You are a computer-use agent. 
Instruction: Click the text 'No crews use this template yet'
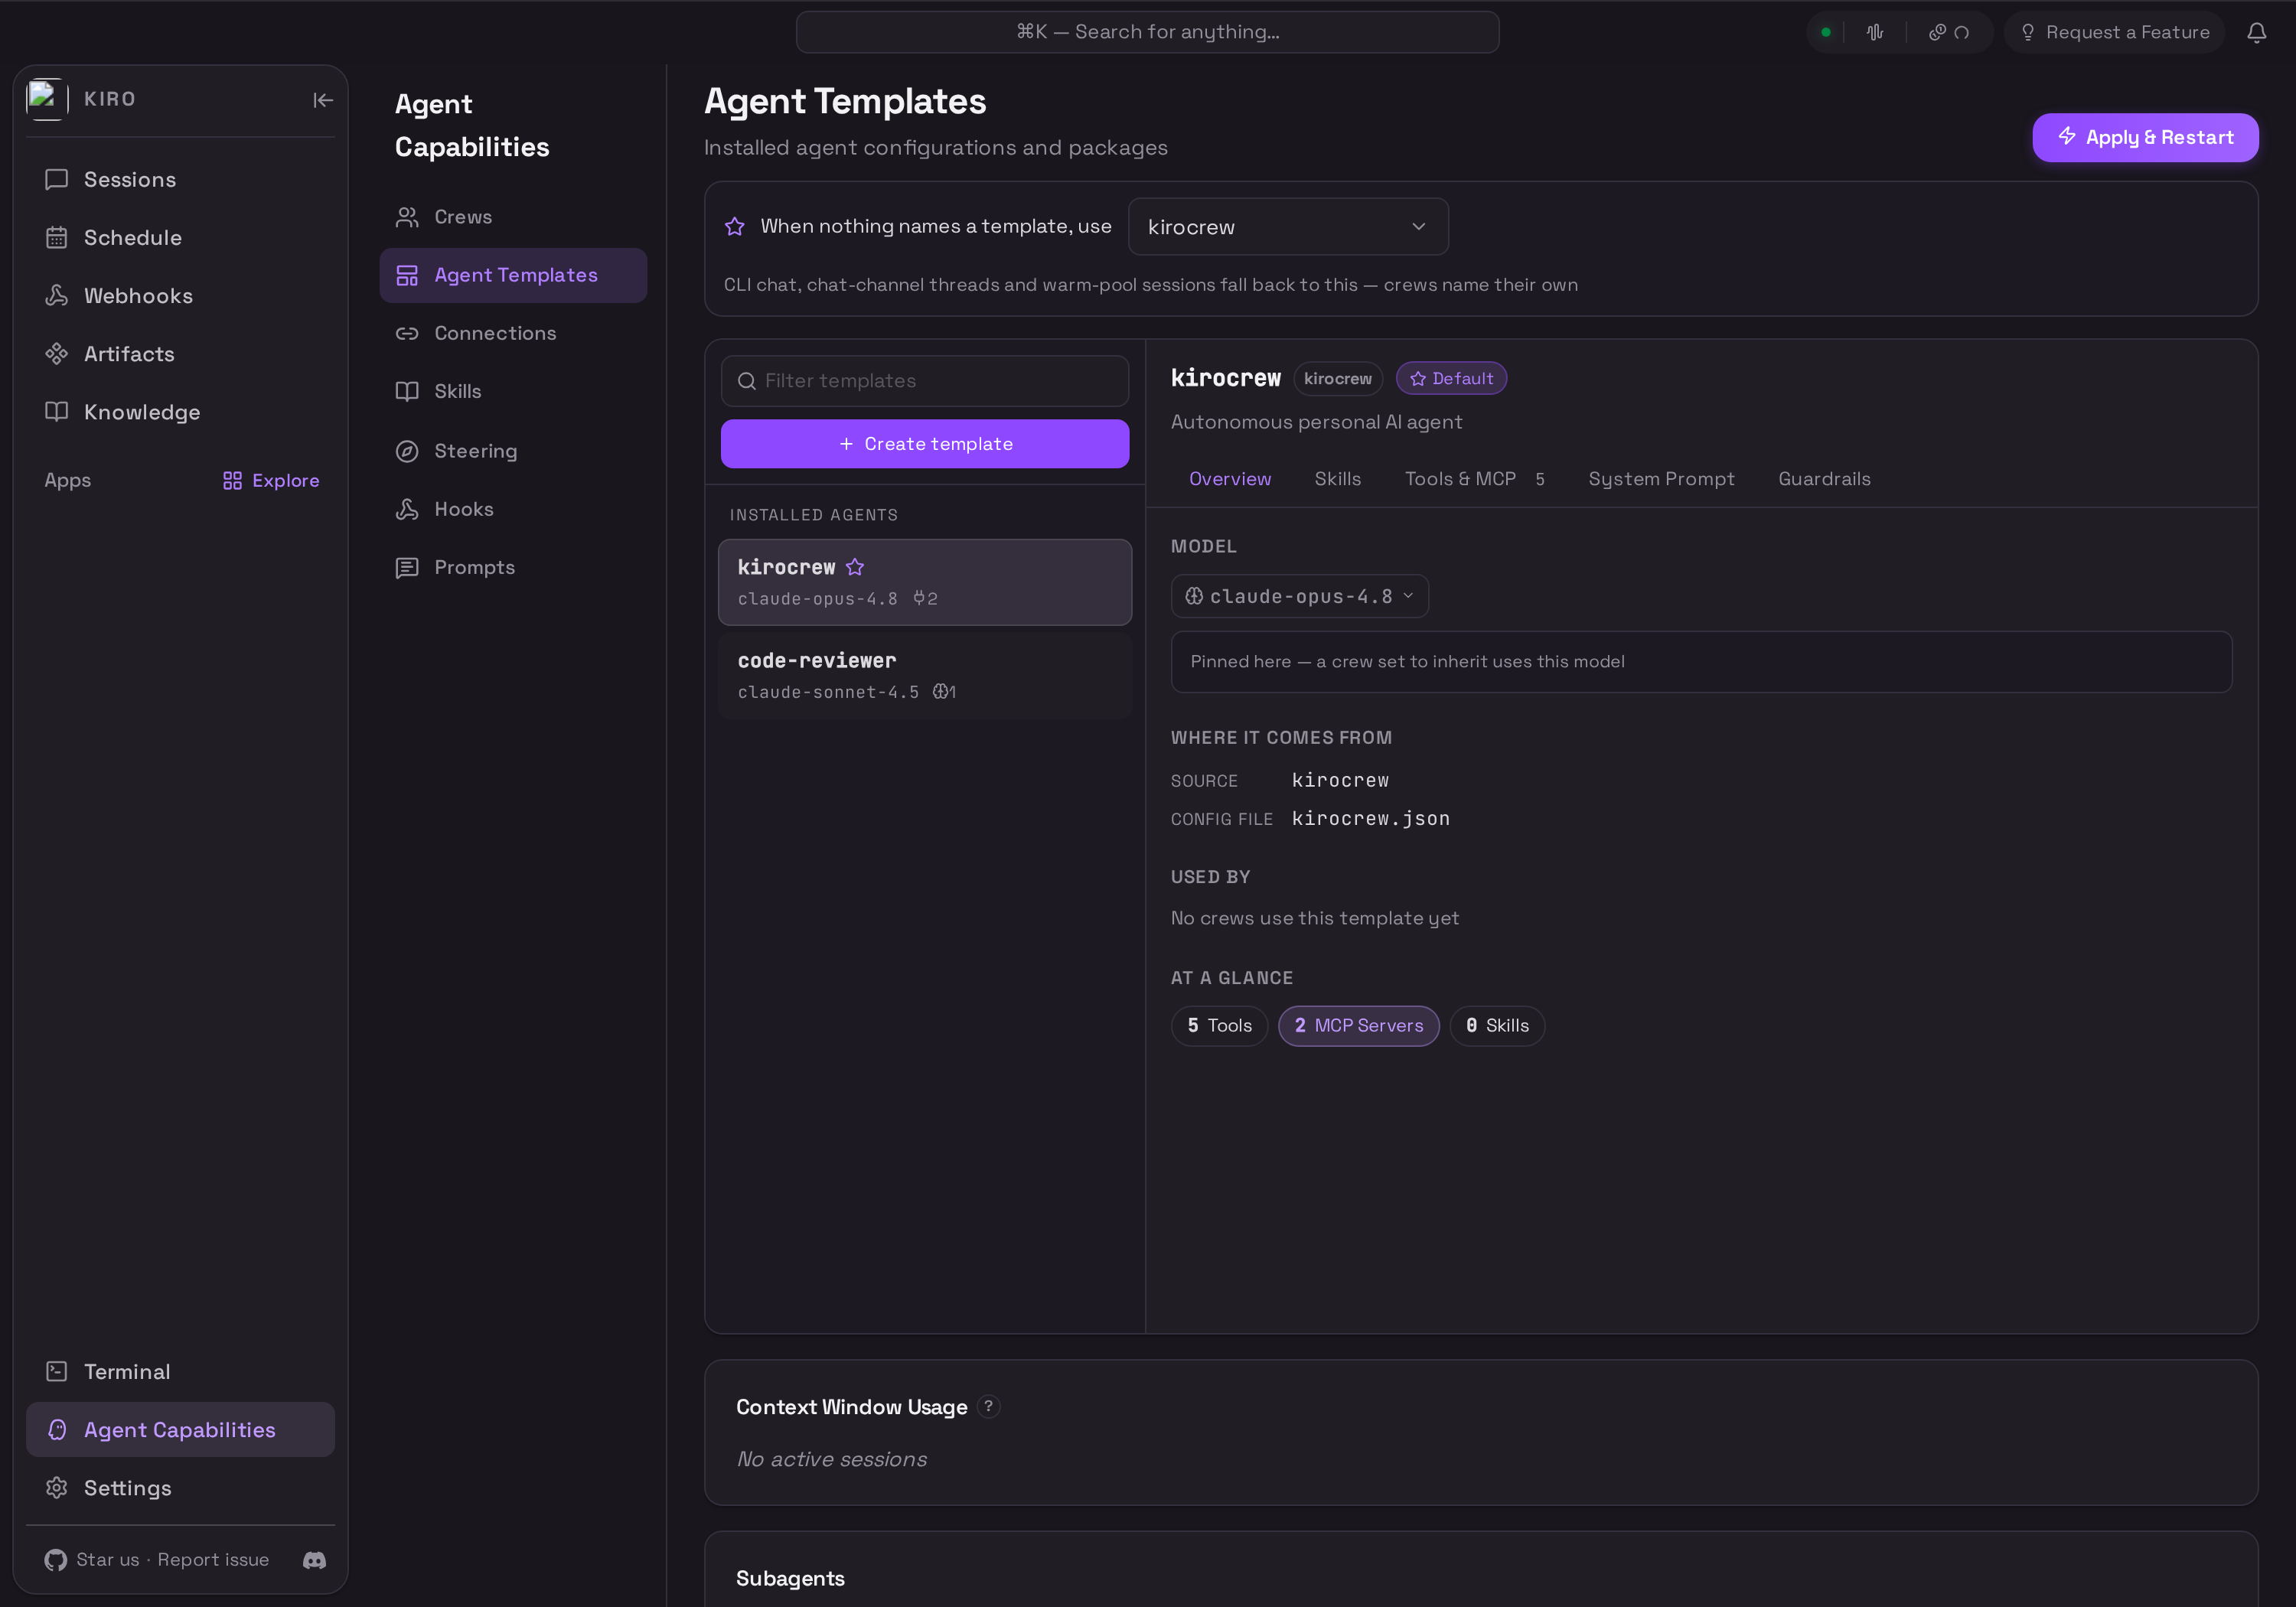tap(1314, 918)
